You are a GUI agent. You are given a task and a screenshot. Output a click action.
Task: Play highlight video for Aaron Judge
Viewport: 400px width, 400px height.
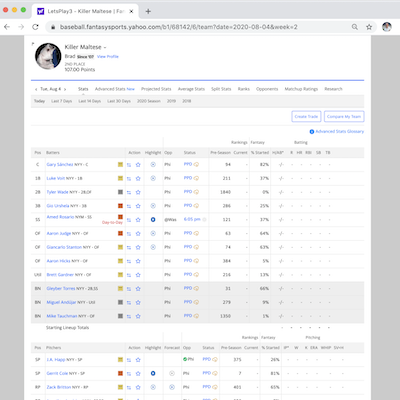[x=153, y=233]
